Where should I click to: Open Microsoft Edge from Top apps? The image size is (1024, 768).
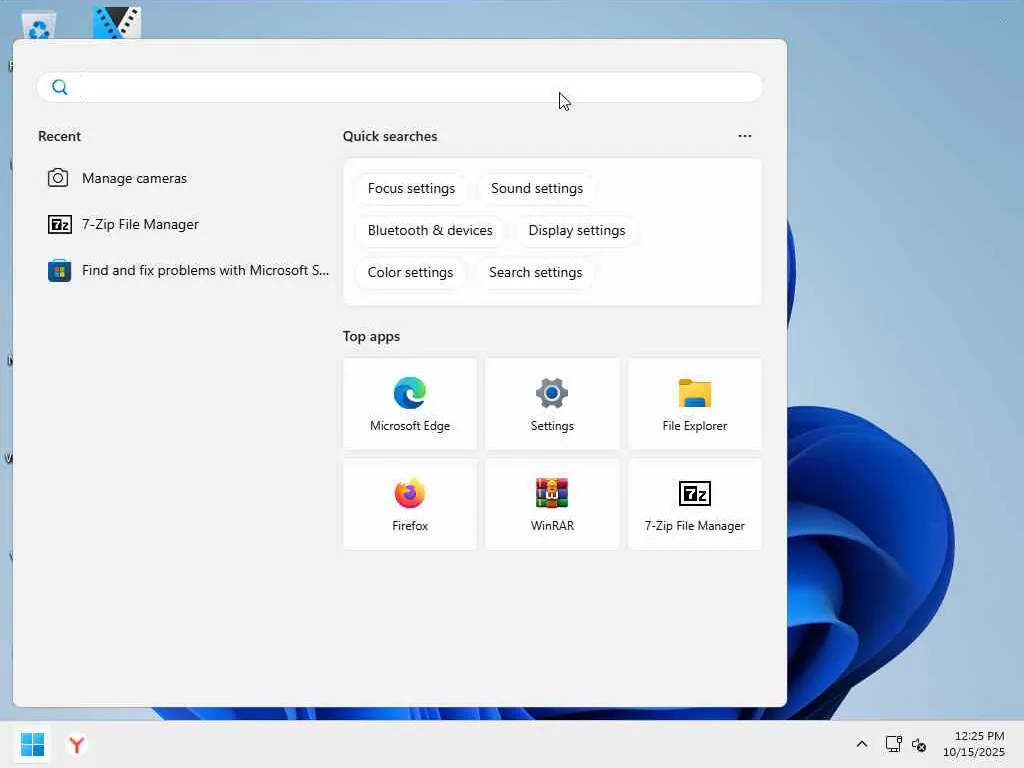pyautogui.click(x=409, y=404)
